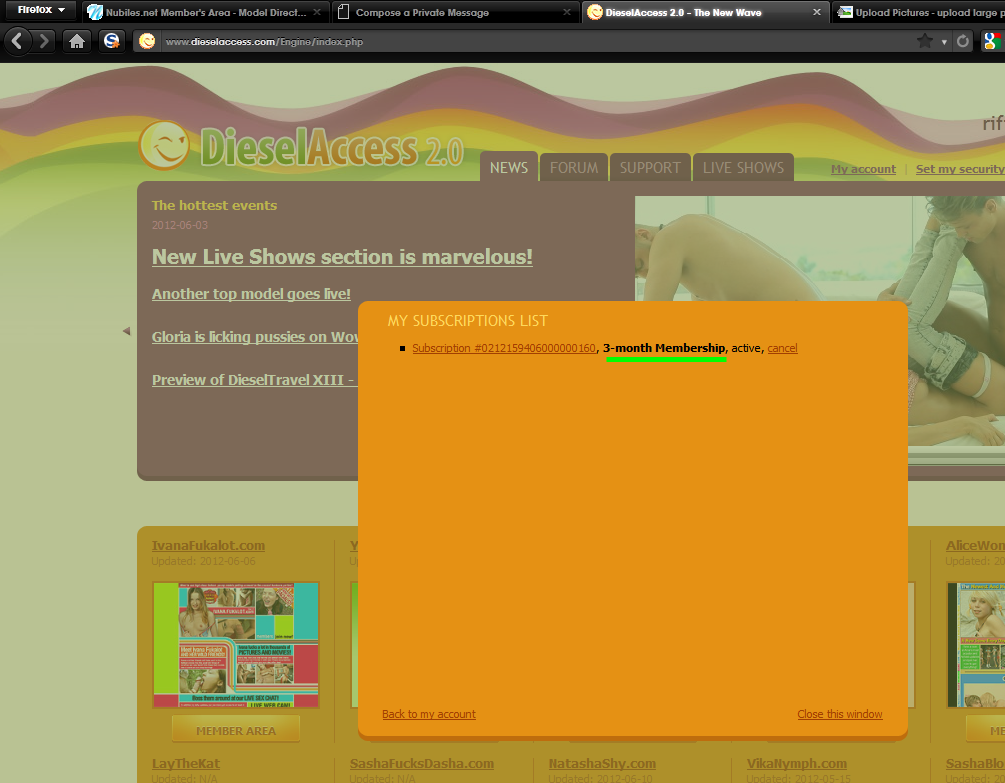Open the FORUM site tab
Screen dimensions: 1005x783
tap(574, 167)
